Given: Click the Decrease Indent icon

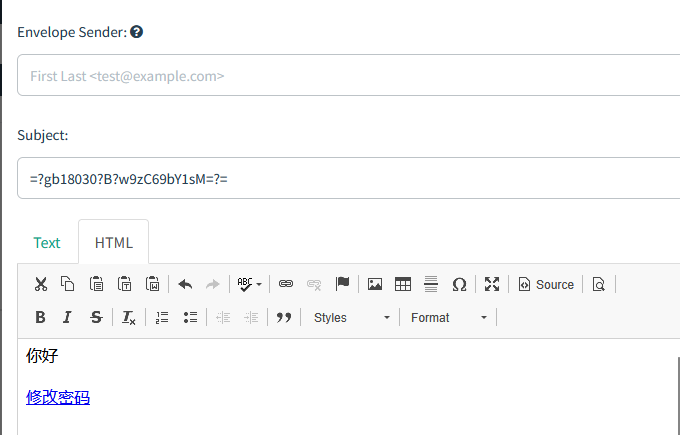Looking at the screenshot, I should pyautogui.click(x=223, y=317).
